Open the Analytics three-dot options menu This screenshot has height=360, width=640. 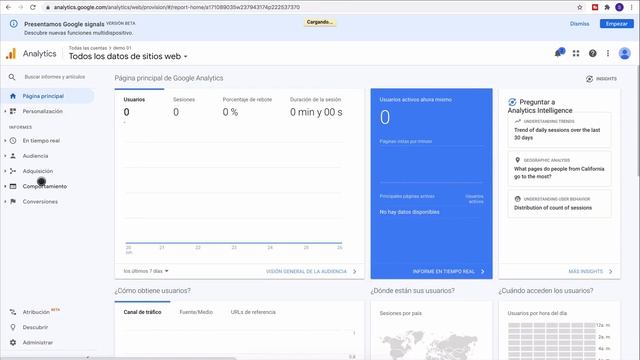tap(608, 53)
